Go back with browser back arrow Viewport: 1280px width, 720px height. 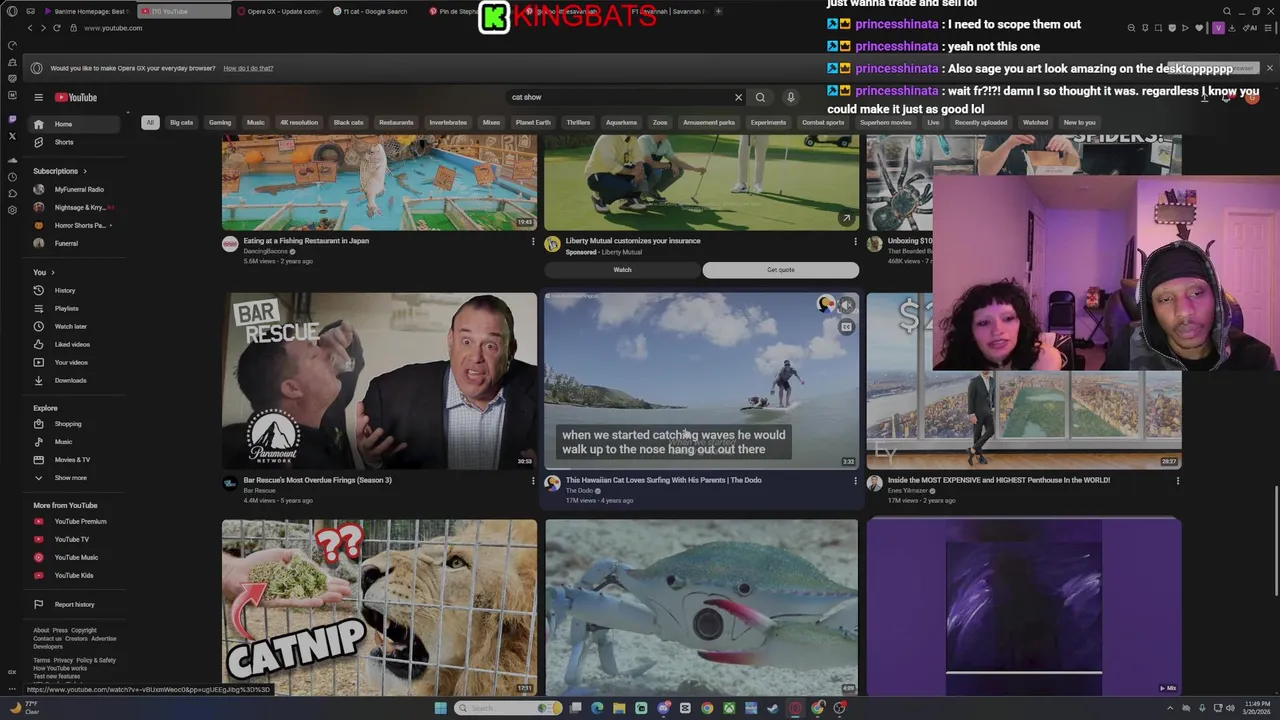tap(30, 28)
